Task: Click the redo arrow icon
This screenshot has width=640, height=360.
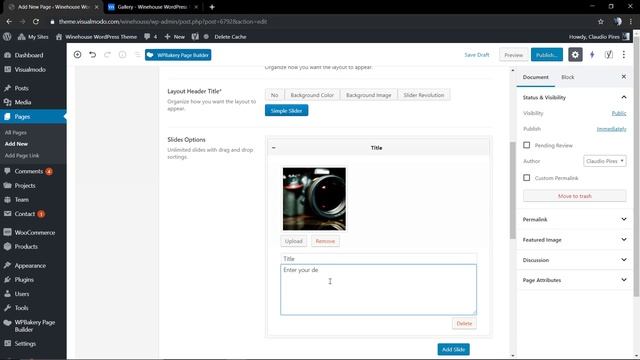Action: click(107, 55)
